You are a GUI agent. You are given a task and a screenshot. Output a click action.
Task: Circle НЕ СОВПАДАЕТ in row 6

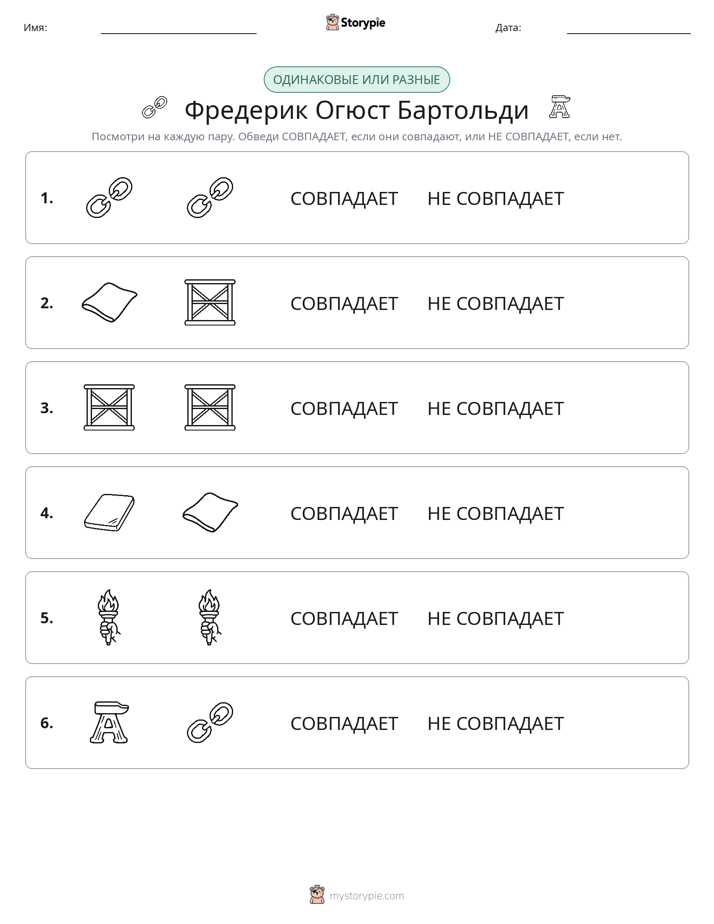tap(495, 723)
